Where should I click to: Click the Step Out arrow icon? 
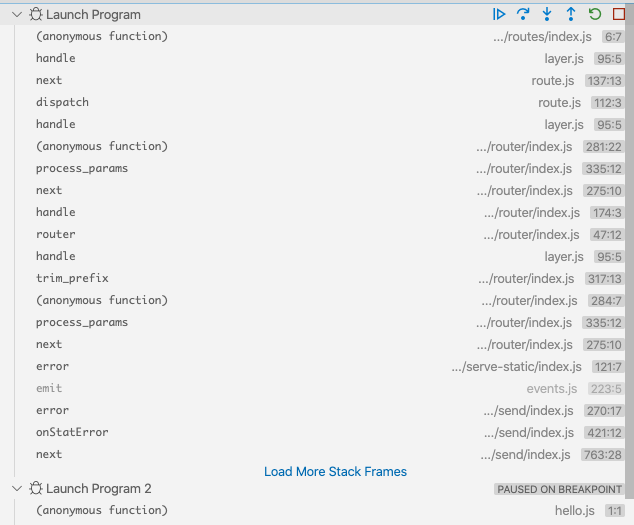coord(571,14)
